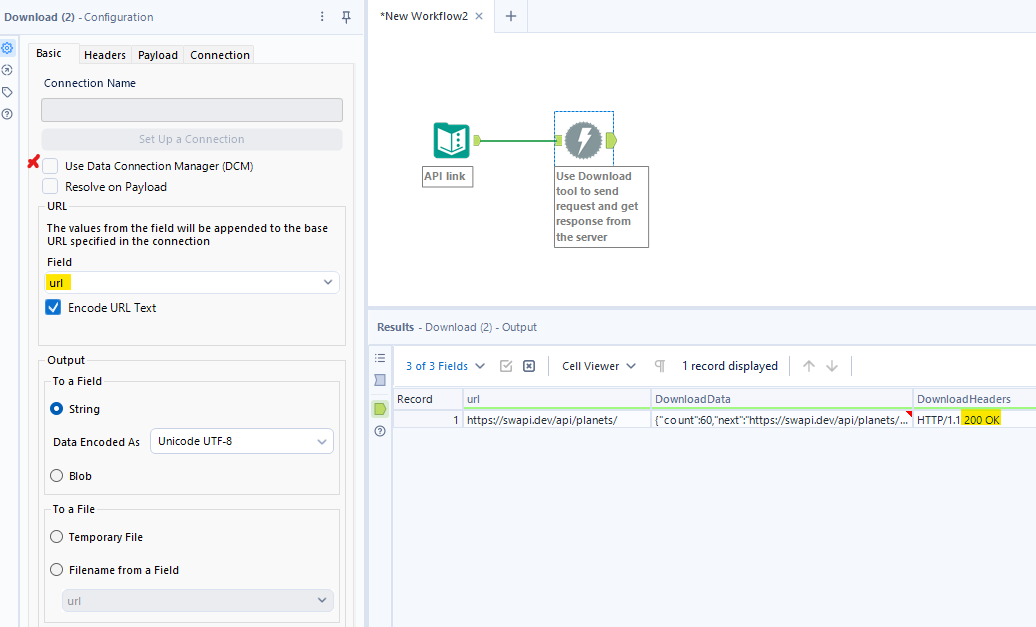The width and height of the screenshot is (1036, 627).
Task: Select the Download tool on the canvas
Action: (583, 140)
